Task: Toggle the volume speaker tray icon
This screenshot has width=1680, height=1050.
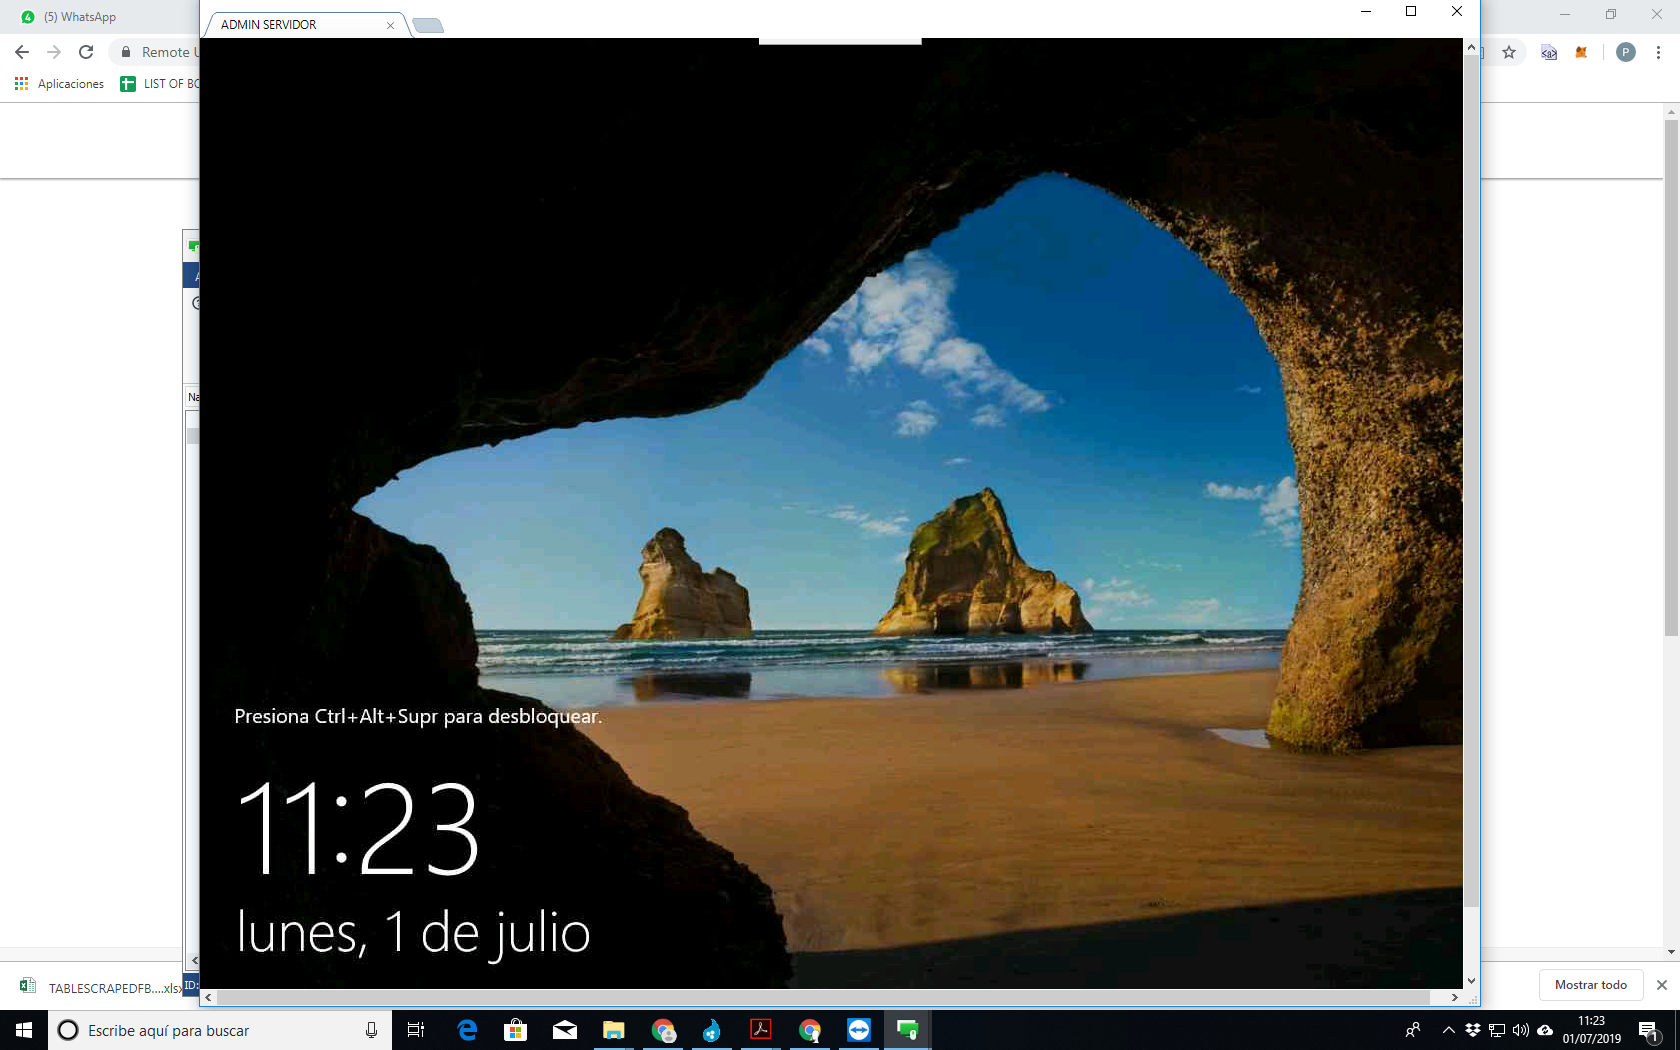Action: [x=1521, y=1030]
